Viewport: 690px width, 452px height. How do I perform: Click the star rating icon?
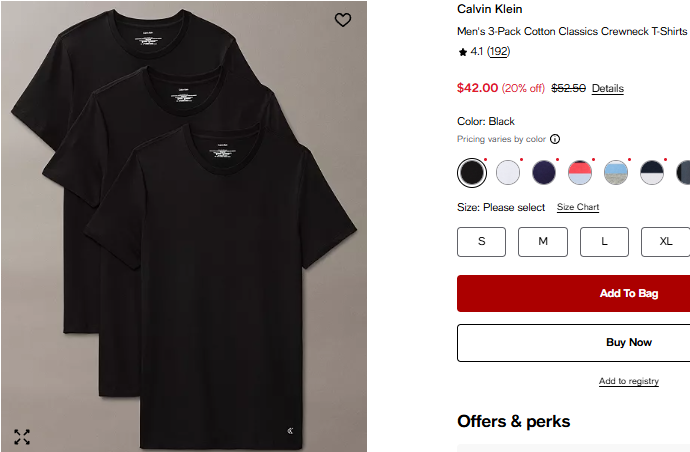[x=462, y=52]
